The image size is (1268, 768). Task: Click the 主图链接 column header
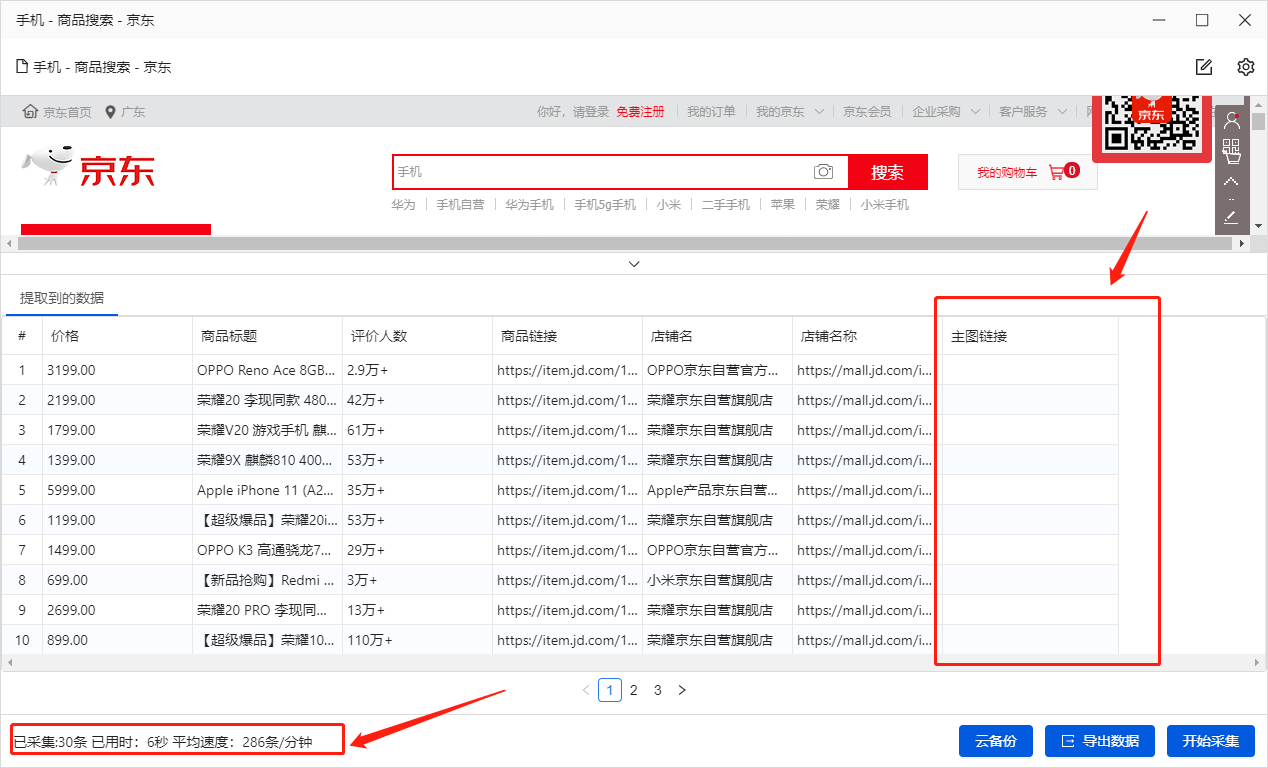click(1030, 336)
